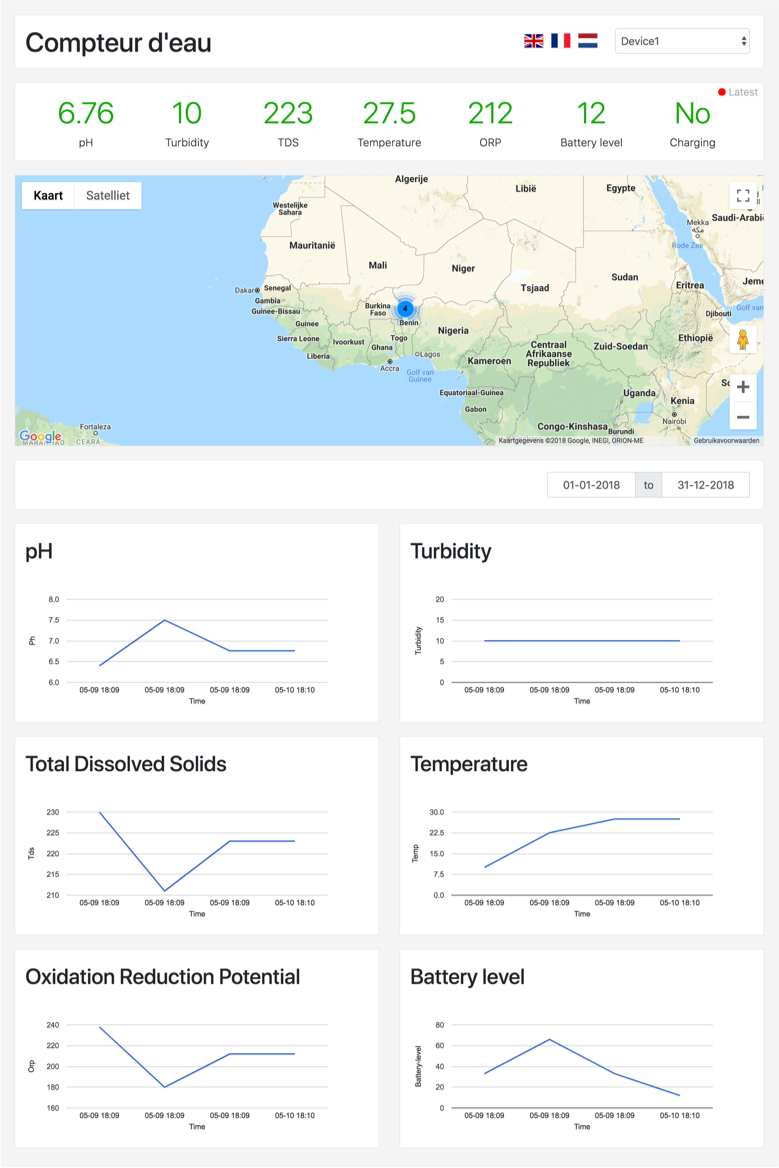Edit start date field 01-01-2018
Image resolution: width=779 pixels, height=1168 pixels.
point(591,485)
